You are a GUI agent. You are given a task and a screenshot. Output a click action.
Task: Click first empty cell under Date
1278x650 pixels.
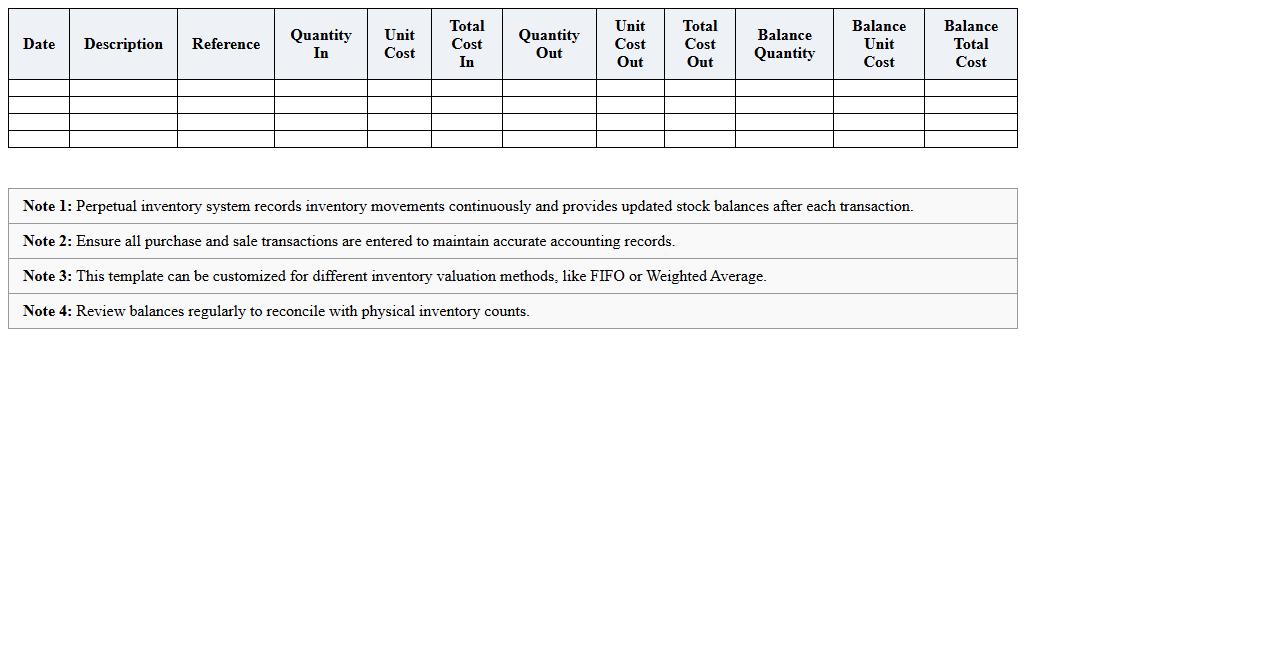point(39,88)
